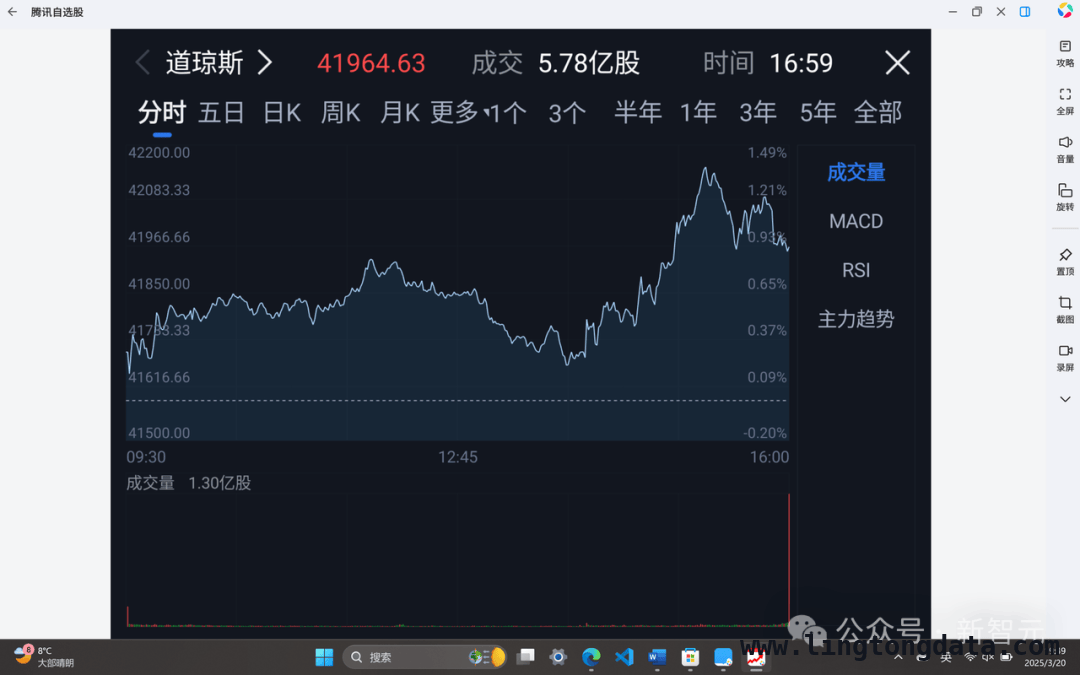Show the previous index with the left chevron
This screenshot has height=675, width=1080.
pyautogui.click(x=143, y=63)
